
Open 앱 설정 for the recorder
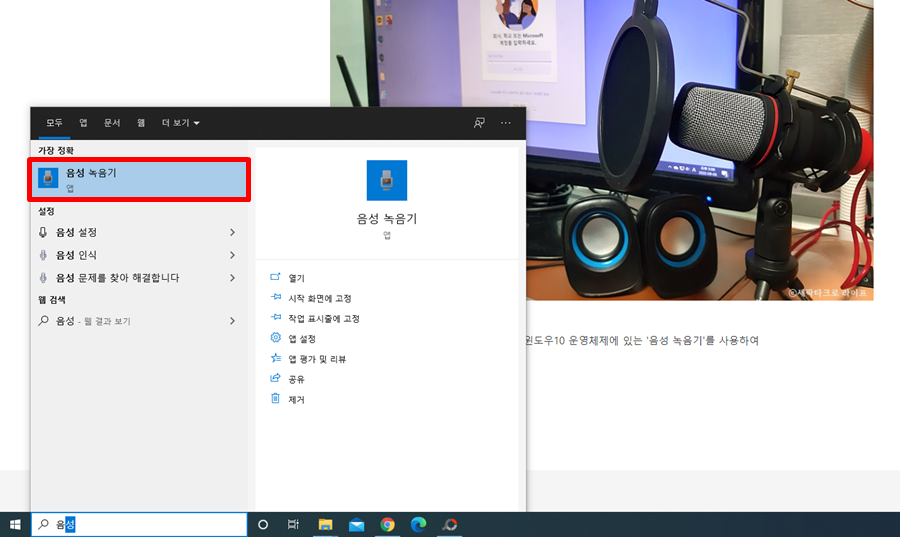pyautogui.click(x=302, y=339)
